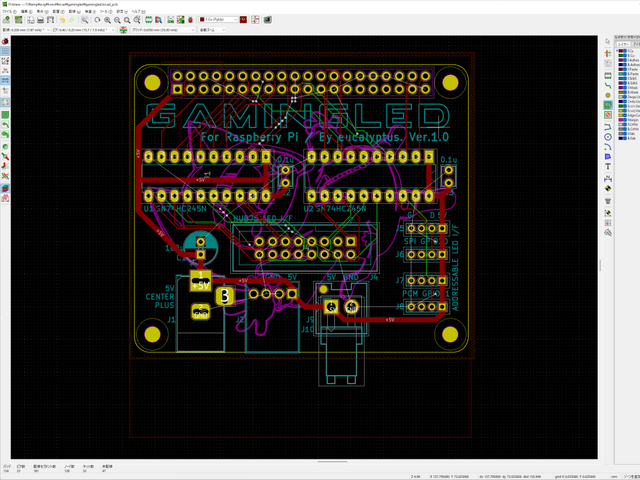Screen dimensions: 640x480
Task: Click the F.Cu layer color swatch
Action: [623, 52]
